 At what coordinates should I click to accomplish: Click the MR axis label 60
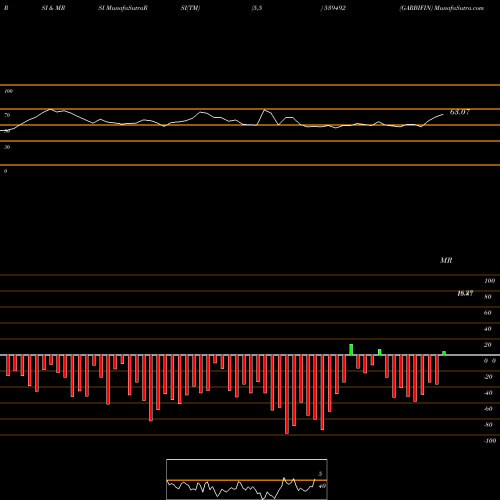pos(488,313)
